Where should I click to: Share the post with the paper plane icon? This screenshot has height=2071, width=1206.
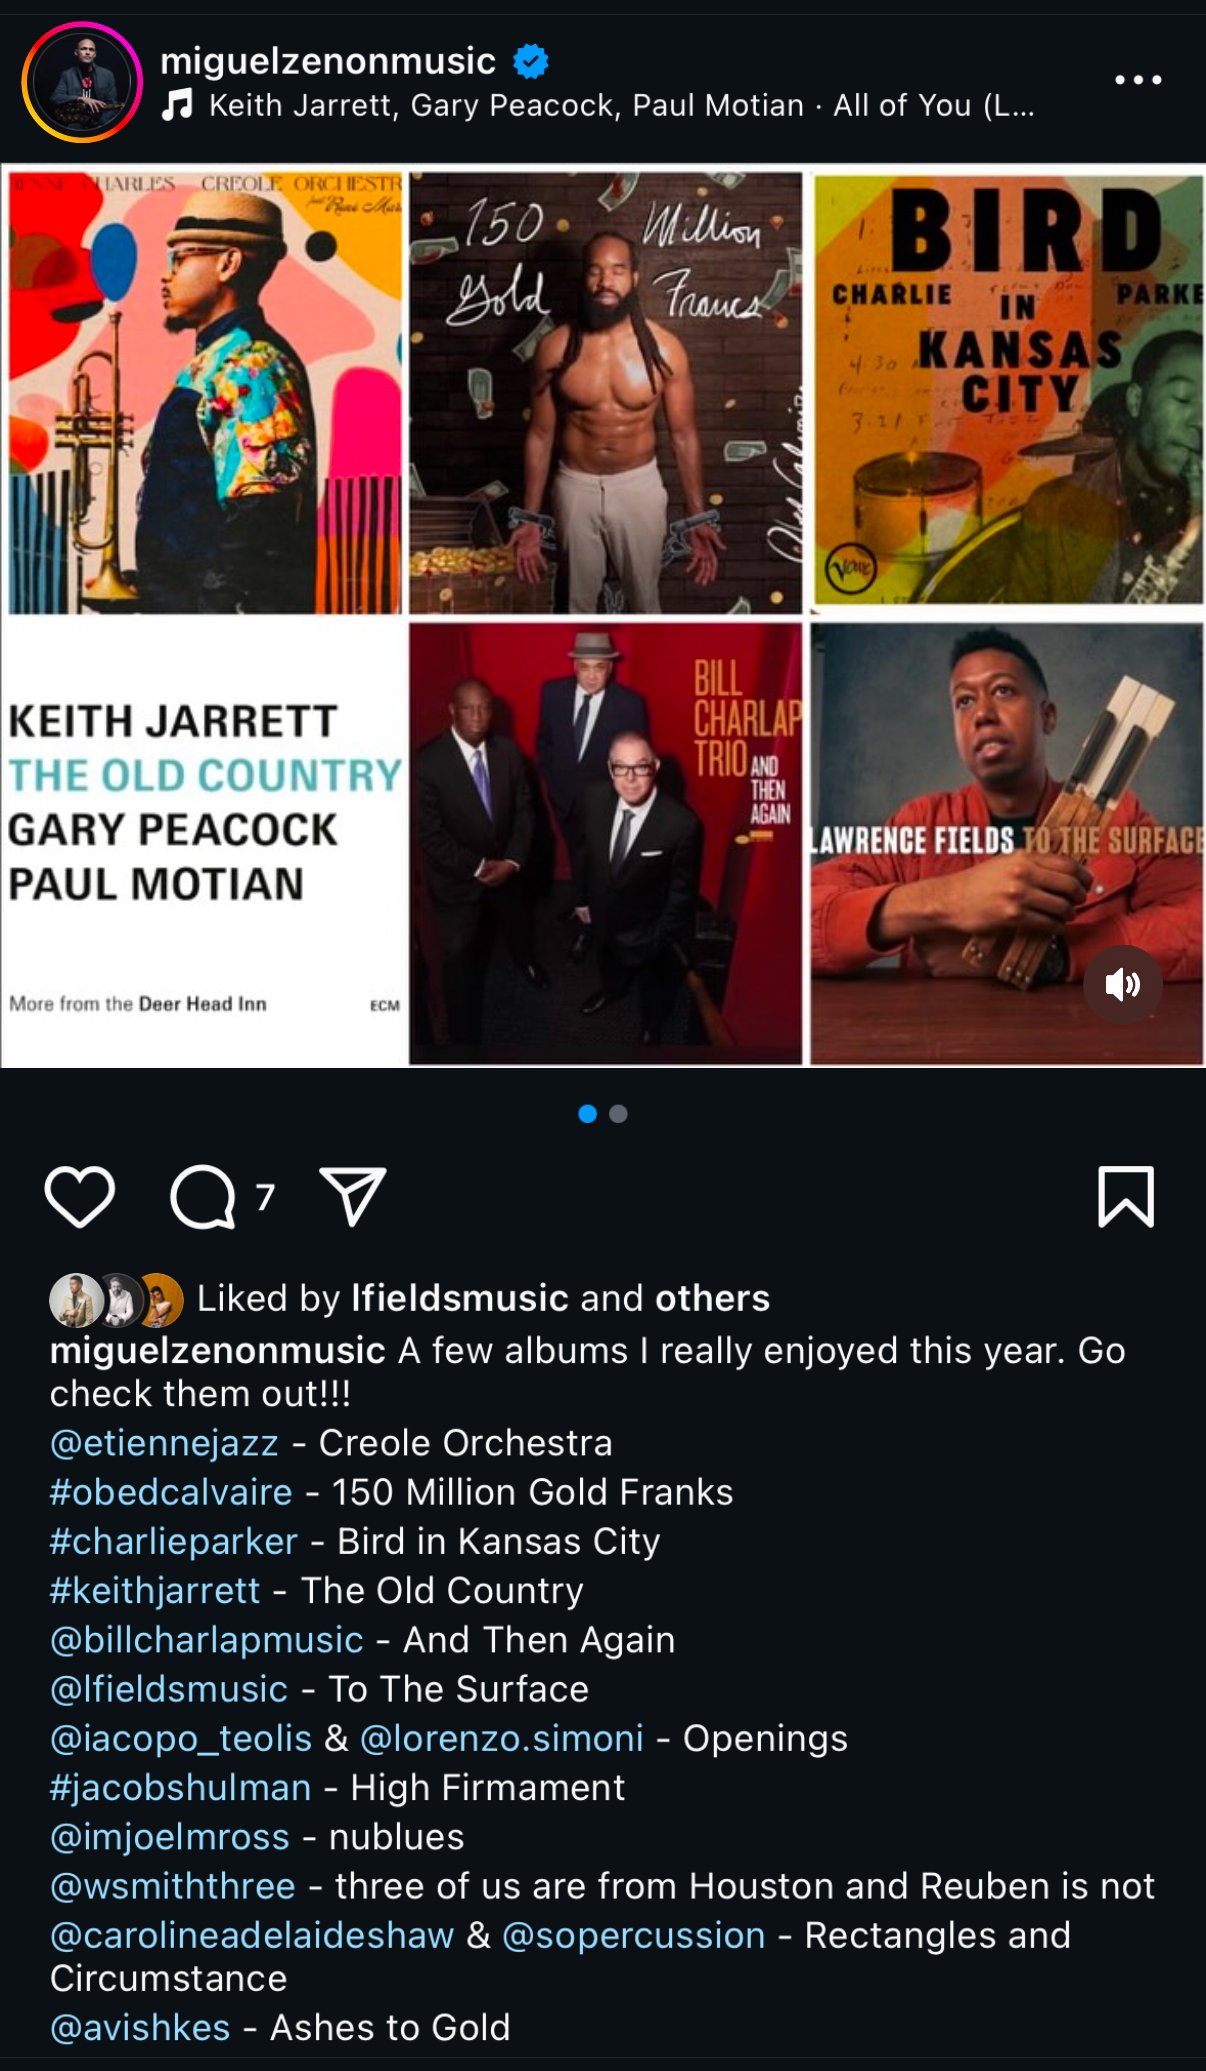(353, 1196)
